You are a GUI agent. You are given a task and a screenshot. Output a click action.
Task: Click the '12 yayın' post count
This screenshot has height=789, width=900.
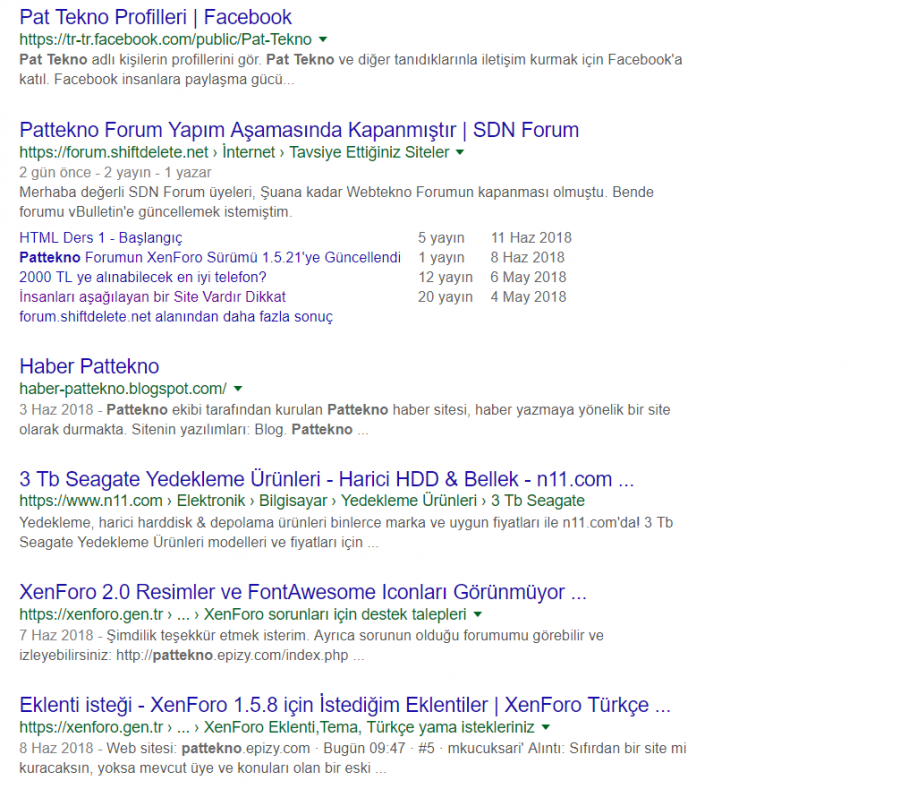point(445,277)
